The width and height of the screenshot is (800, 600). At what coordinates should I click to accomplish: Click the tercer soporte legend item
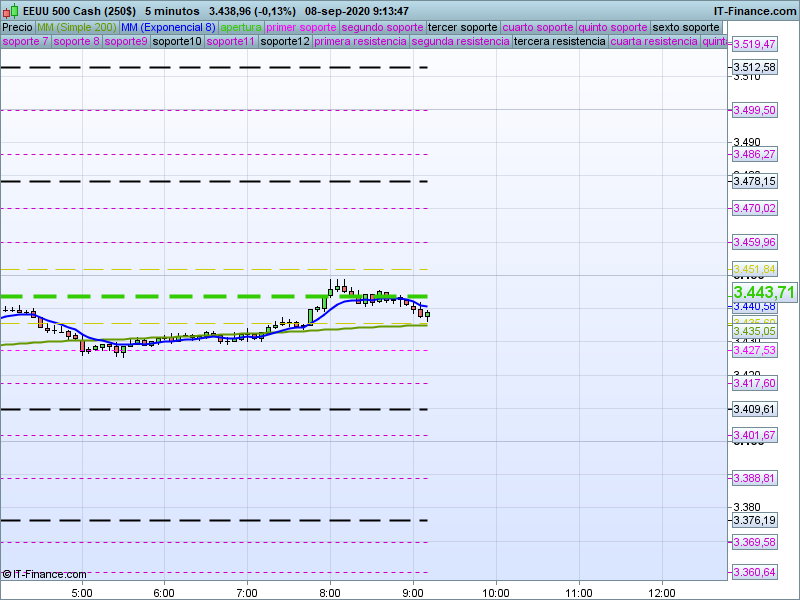pyautogui.click(x=462, y=28)
